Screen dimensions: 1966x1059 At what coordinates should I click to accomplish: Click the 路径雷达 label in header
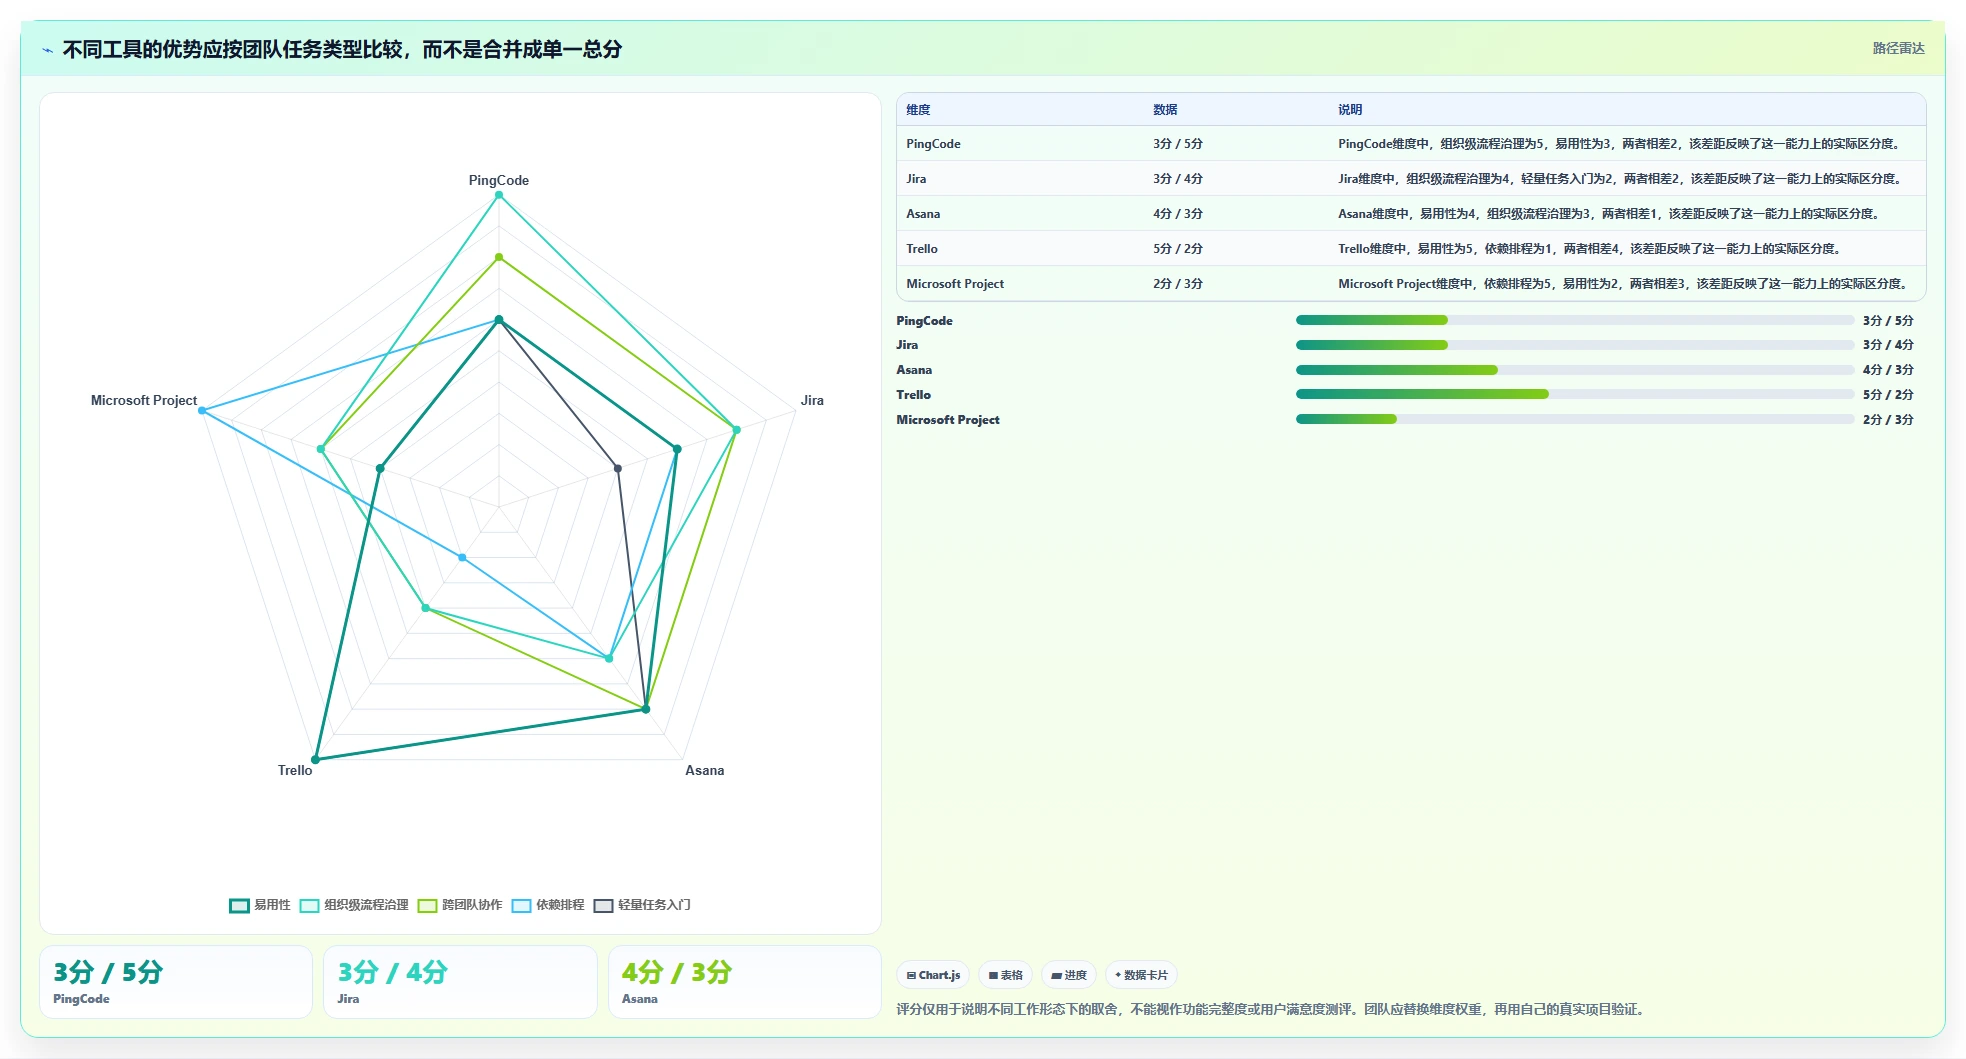click(1898, 48)
